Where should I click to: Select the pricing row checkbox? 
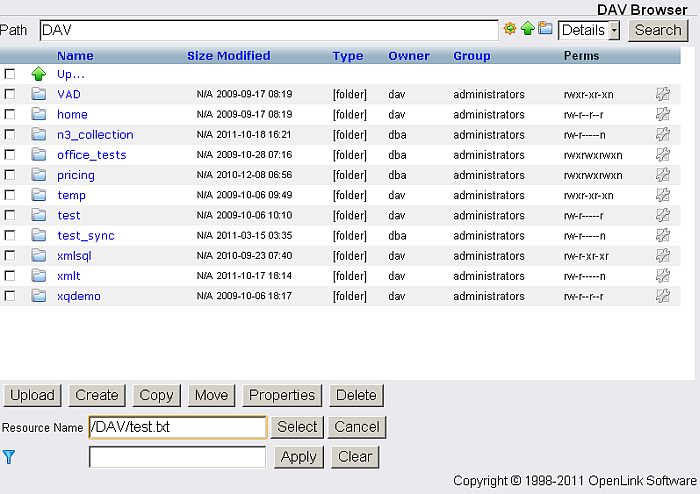tap(9, 174)
